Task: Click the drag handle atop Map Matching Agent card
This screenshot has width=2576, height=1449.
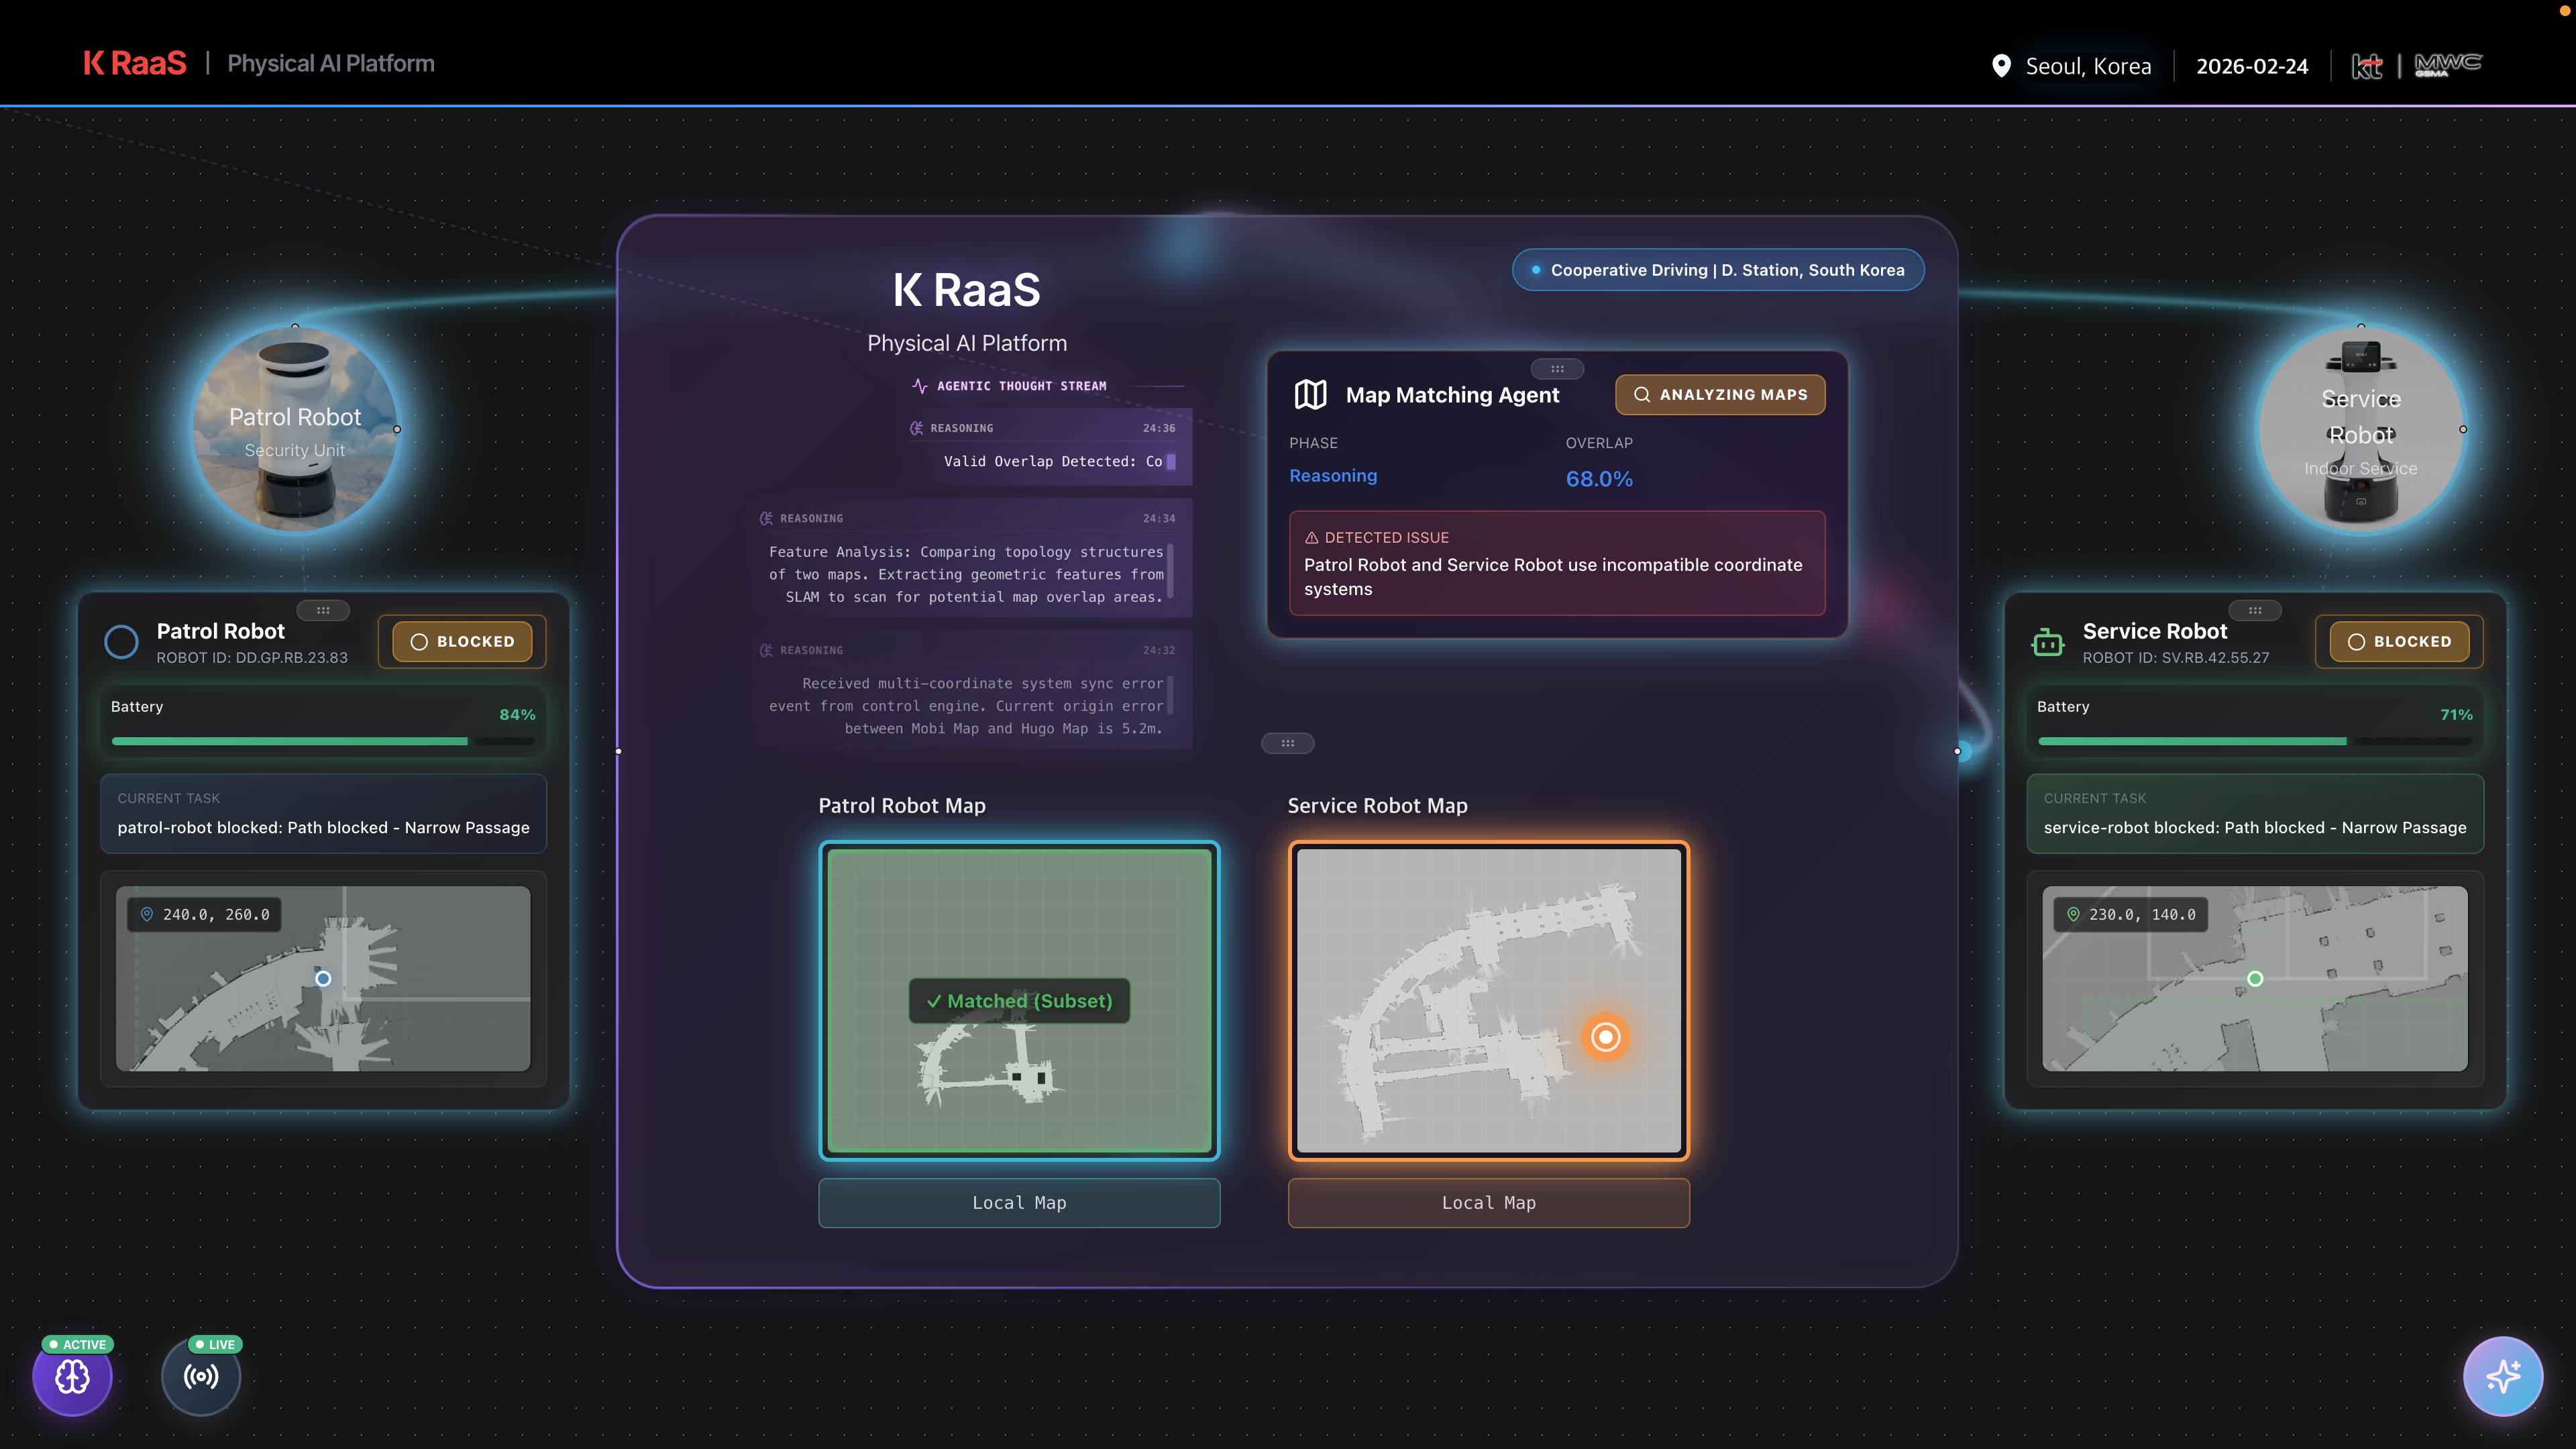Action: pos(1557,369)
